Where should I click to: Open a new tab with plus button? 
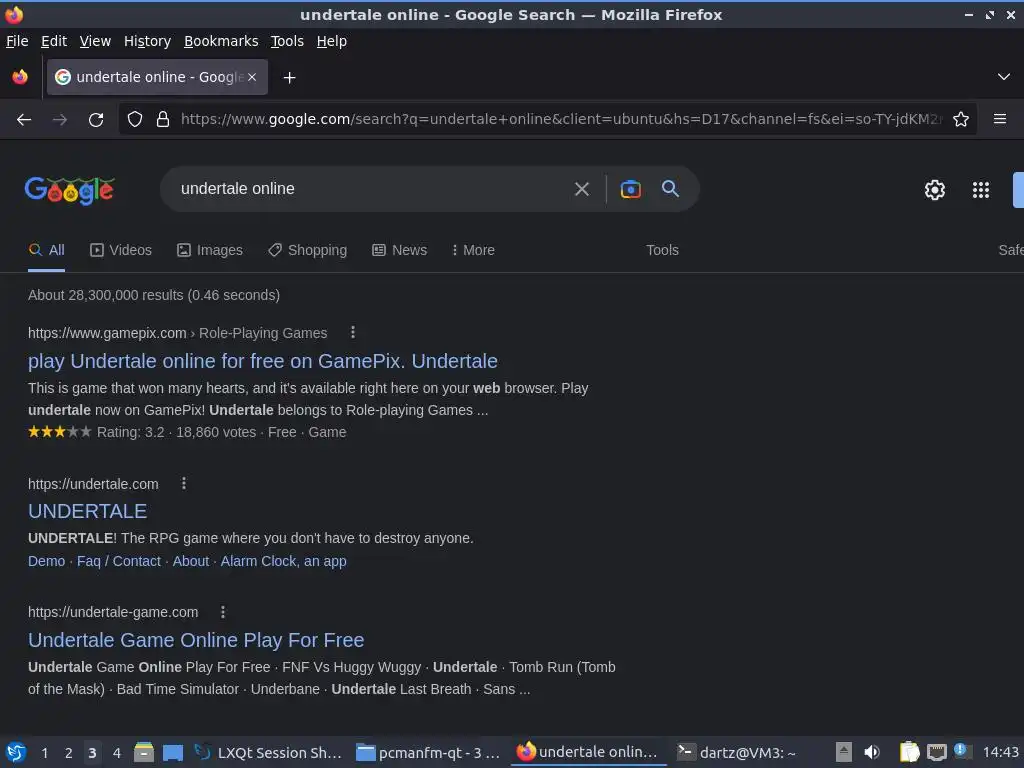[289, 78]
